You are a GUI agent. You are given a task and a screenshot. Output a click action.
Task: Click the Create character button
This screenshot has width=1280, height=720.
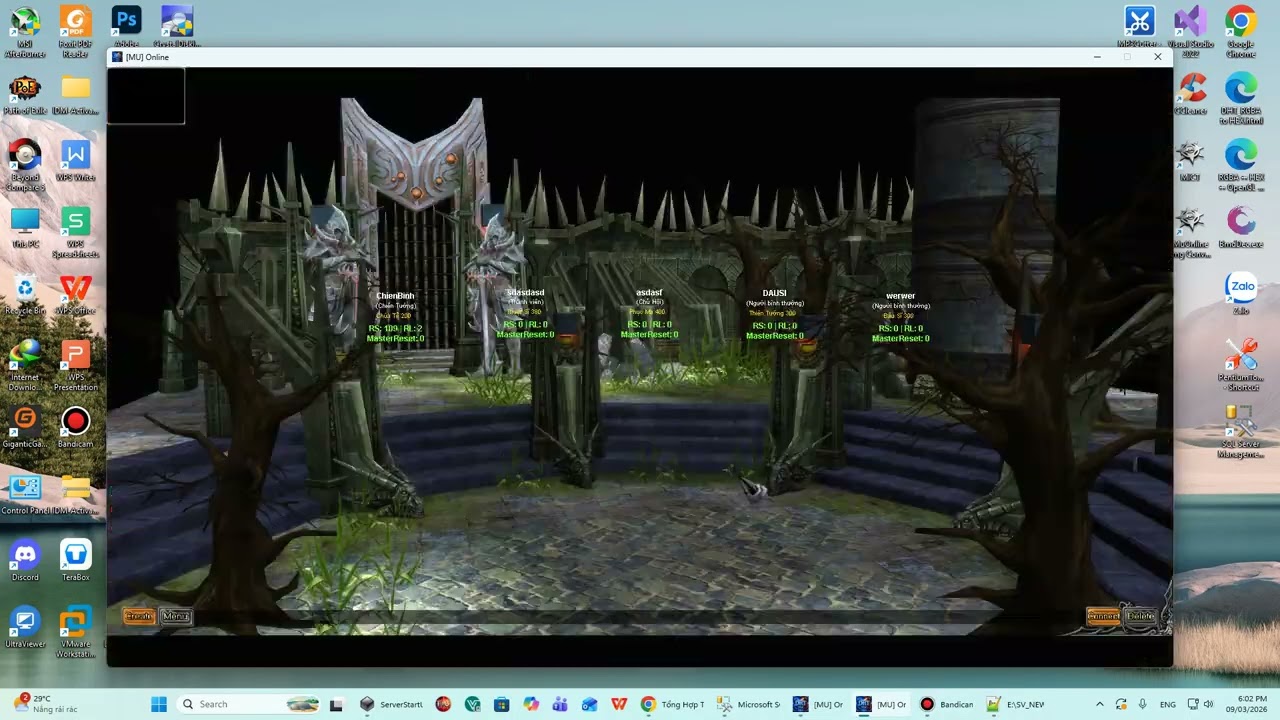pos(138,616)
